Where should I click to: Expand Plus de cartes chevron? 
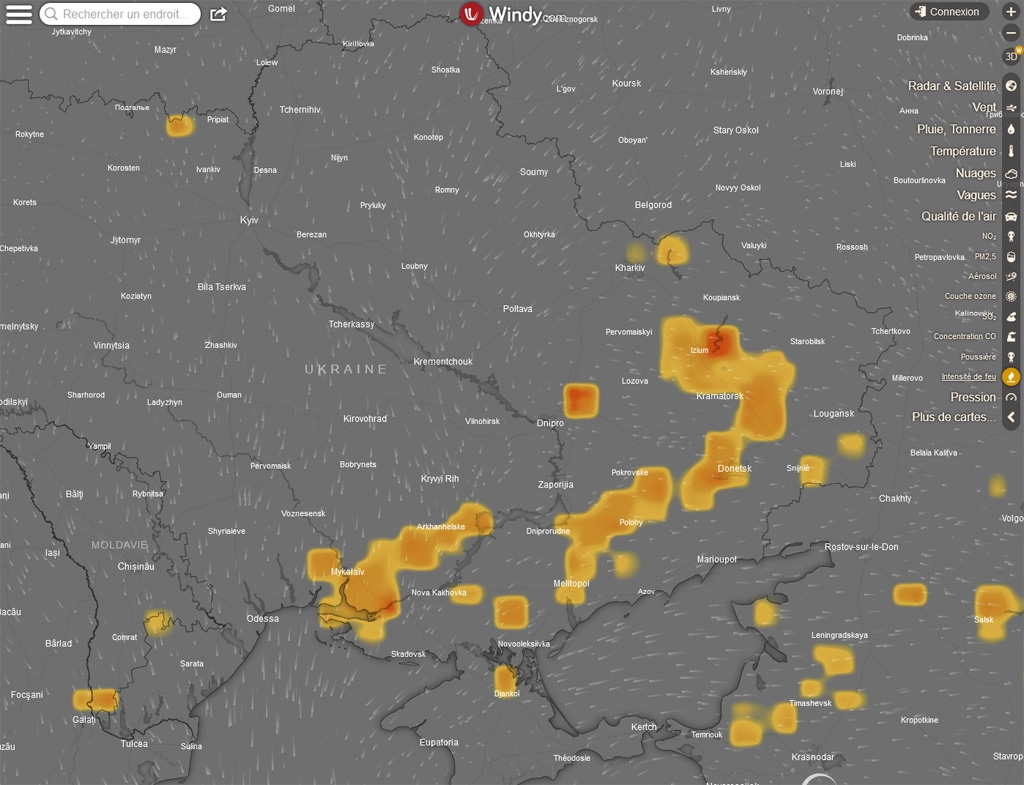point(1011,417)
